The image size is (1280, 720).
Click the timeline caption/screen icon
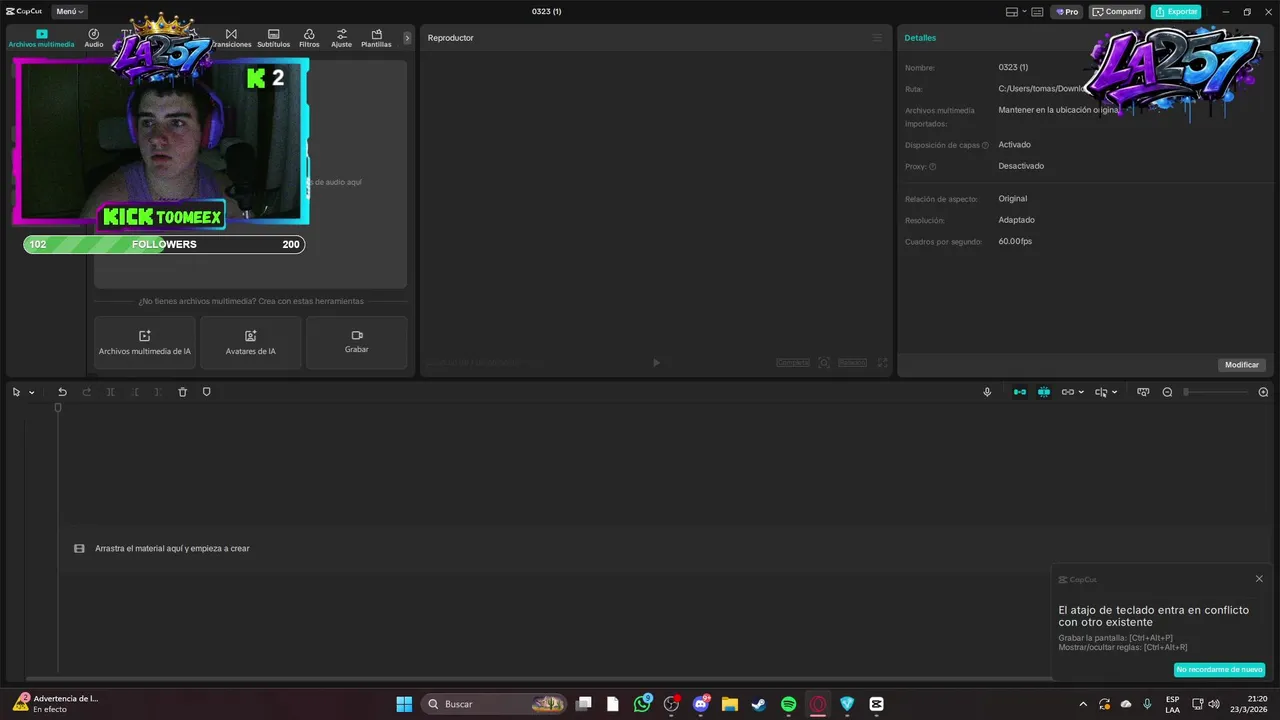(1143, 392)
